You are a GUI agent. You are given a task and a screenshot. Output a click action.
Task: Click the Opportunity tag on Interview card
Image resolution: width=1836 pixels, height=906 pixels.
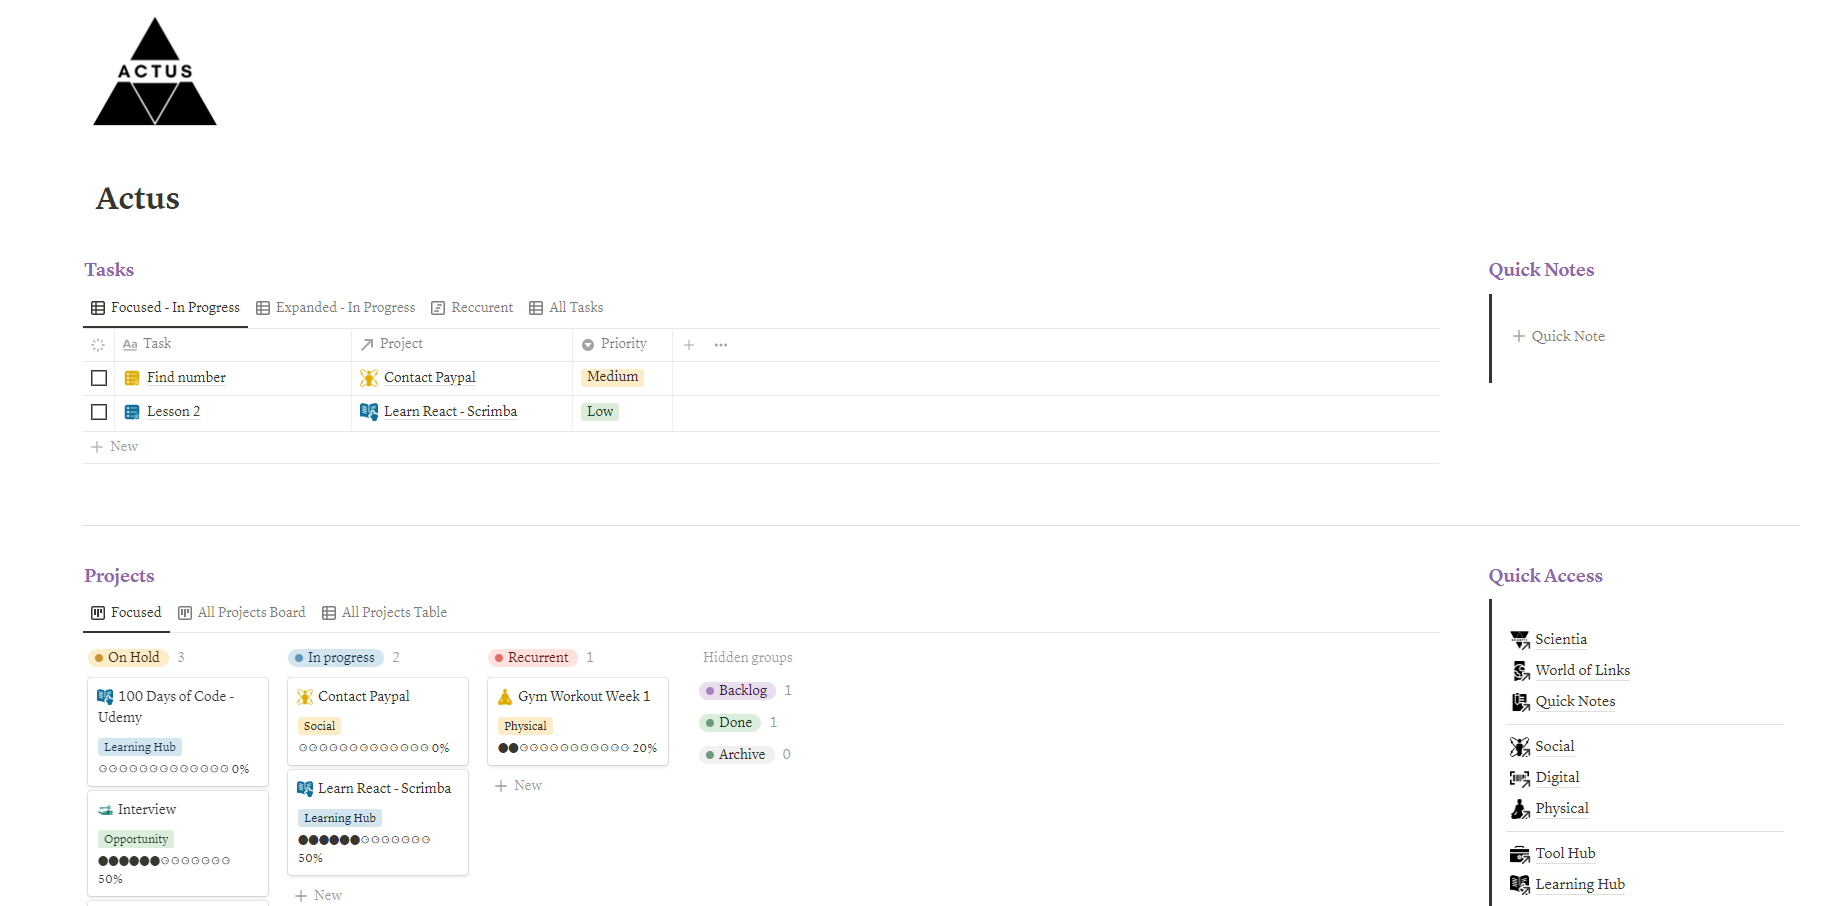coord(136,840)
